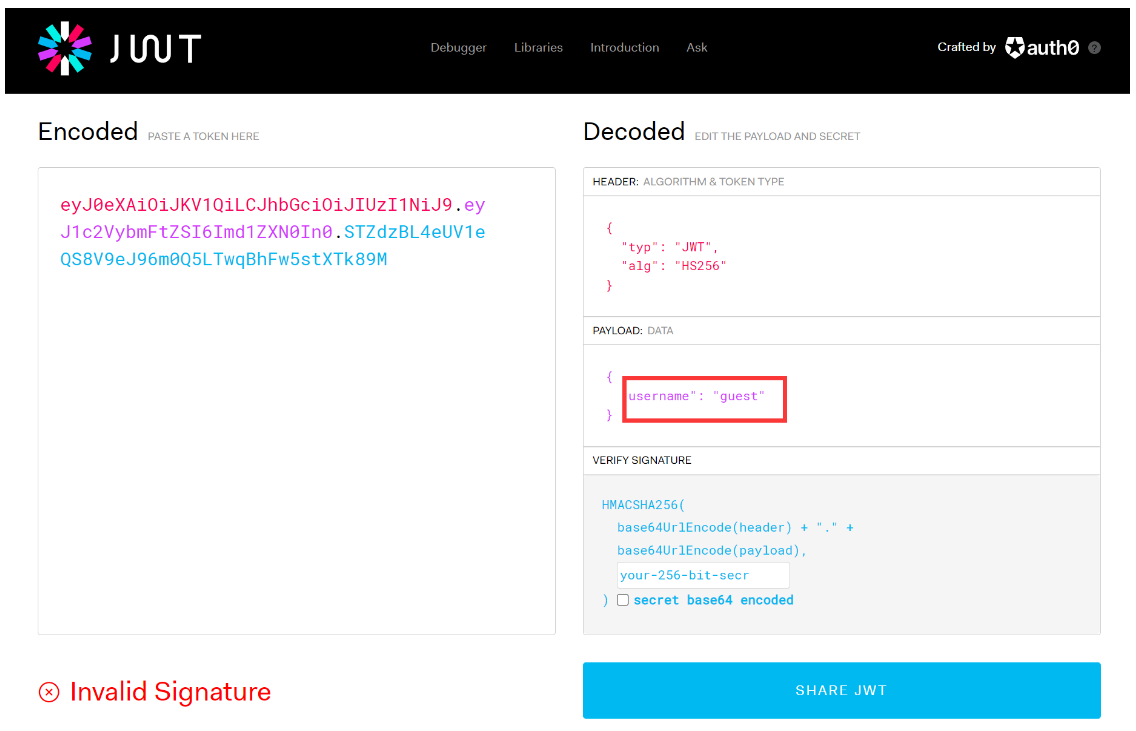Enable the secret base64 encoded checkbox

[623, 599]
